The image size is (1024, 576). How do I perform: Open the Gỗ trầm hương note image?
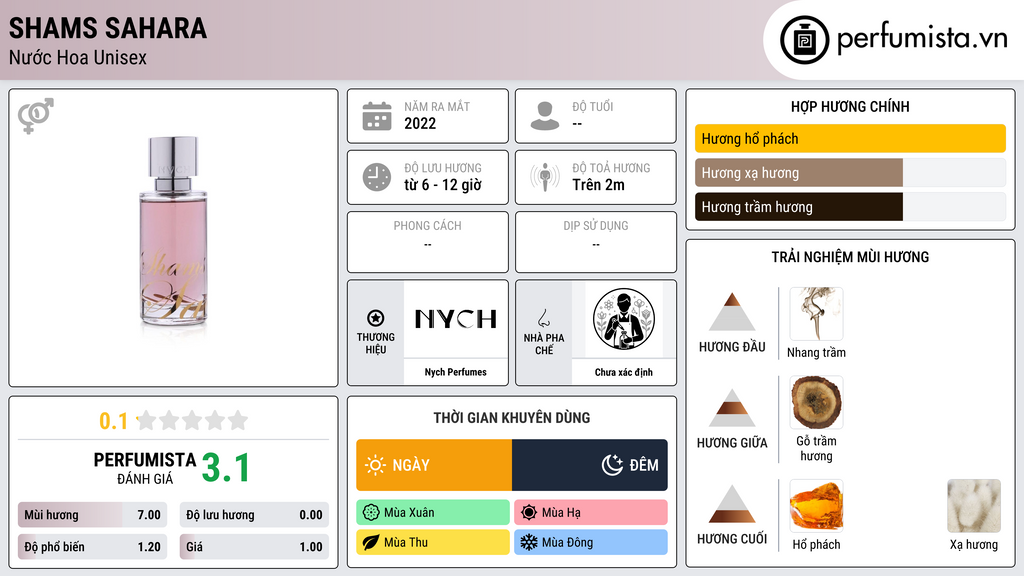pyautogui.click(x=816, y=402)
